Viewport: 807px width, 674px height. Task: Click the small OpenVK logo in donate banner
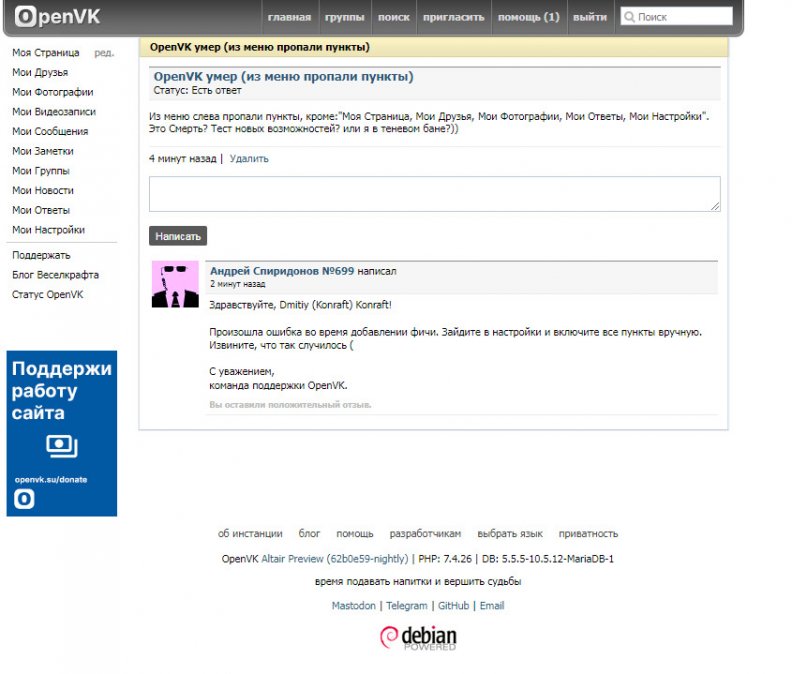[x=24, y=499]
